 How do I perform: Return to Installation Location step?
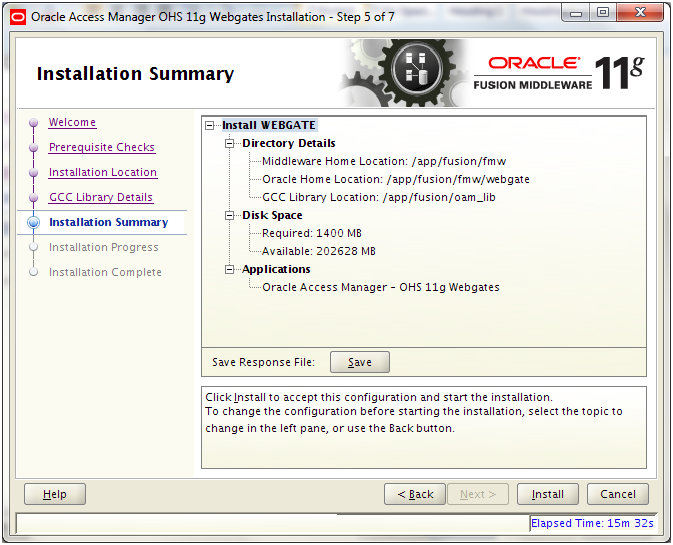click(x=103, y=172)
